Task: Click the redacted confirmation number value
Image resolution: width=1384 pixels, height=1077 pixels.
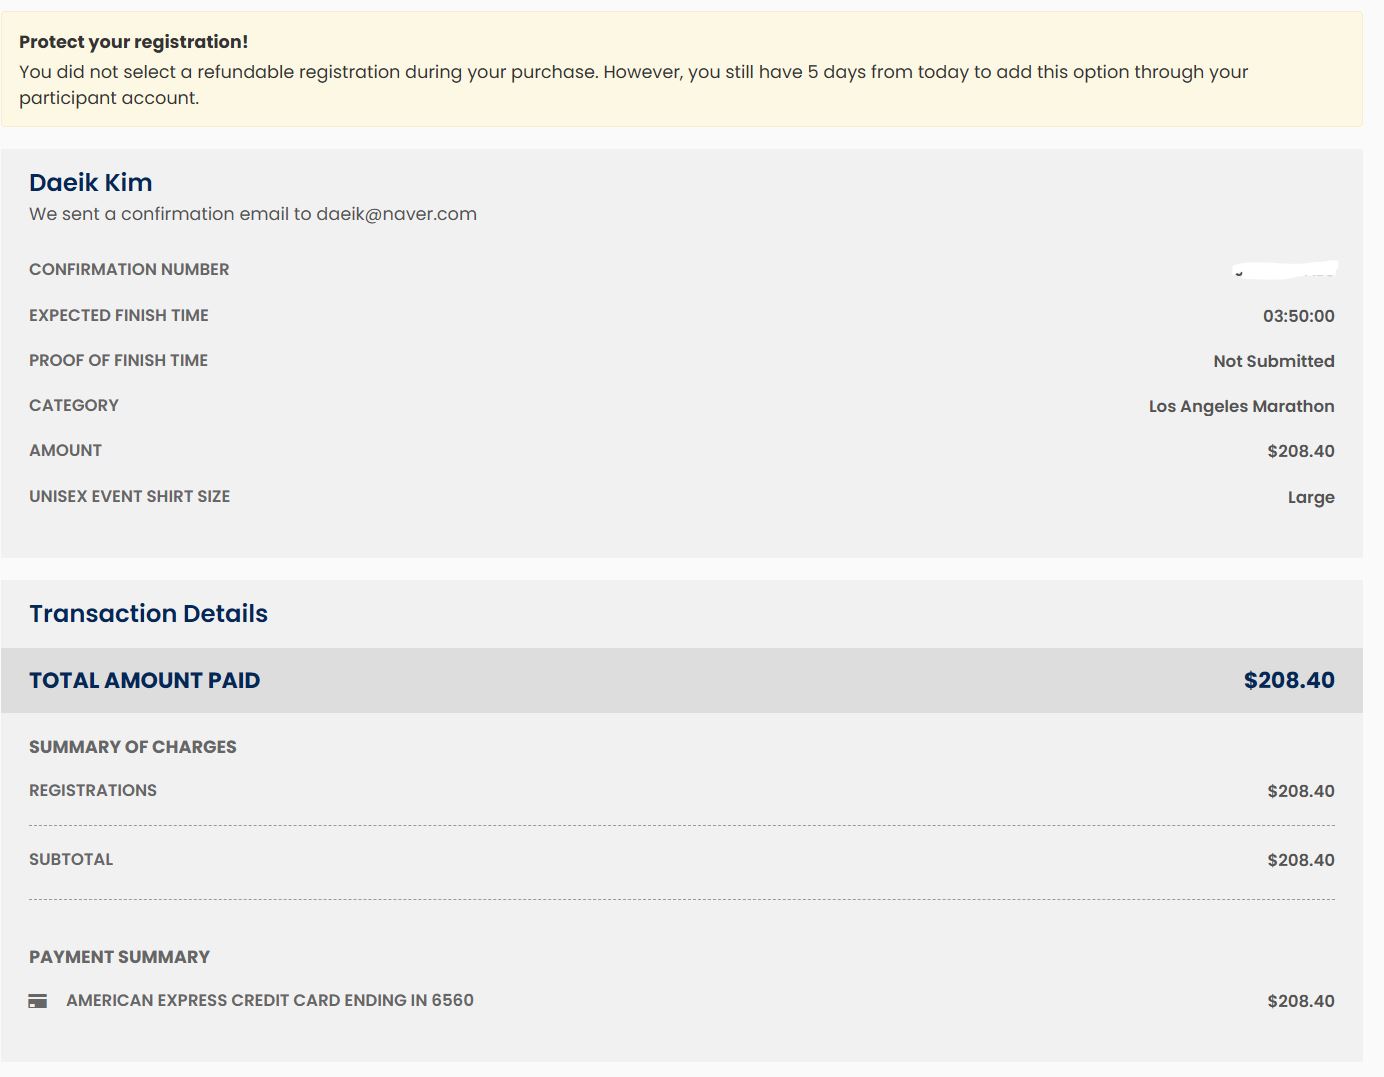Action: point(1286,269)
